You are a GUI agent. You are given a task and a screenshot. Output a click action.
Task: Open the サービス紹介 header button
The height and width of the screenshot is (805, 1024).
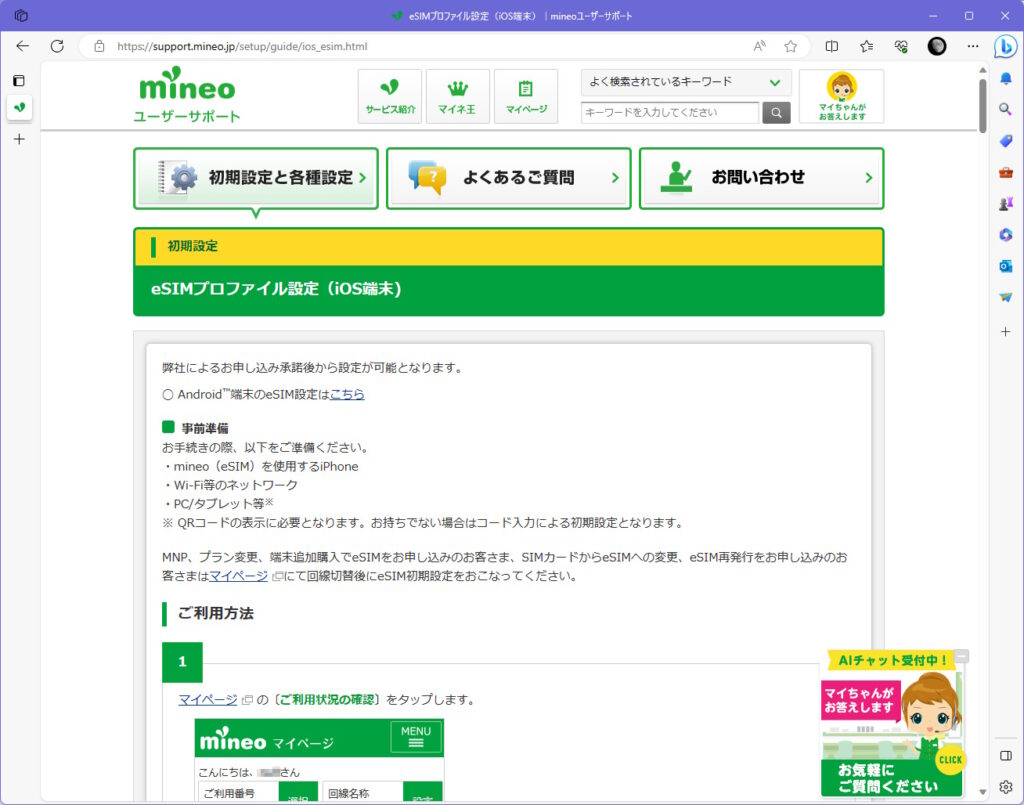coord(391,96)
